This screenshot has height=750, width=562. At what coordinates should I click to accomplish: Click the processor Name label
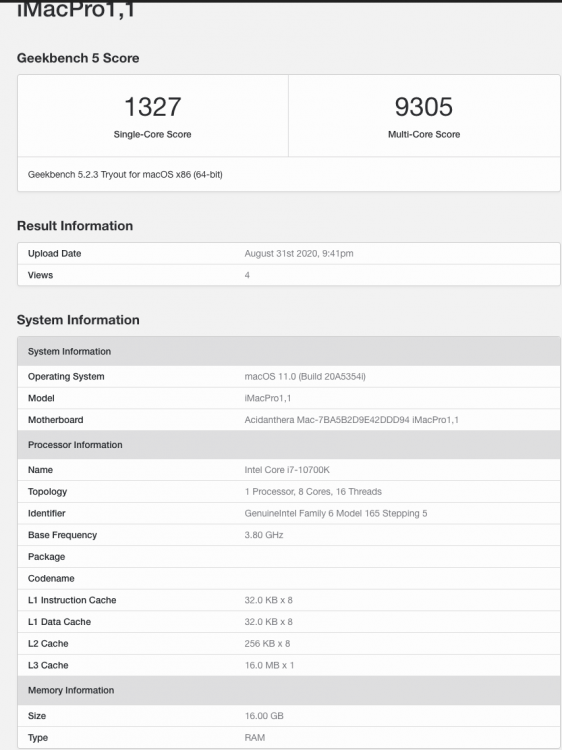click(x=40, y=470)
